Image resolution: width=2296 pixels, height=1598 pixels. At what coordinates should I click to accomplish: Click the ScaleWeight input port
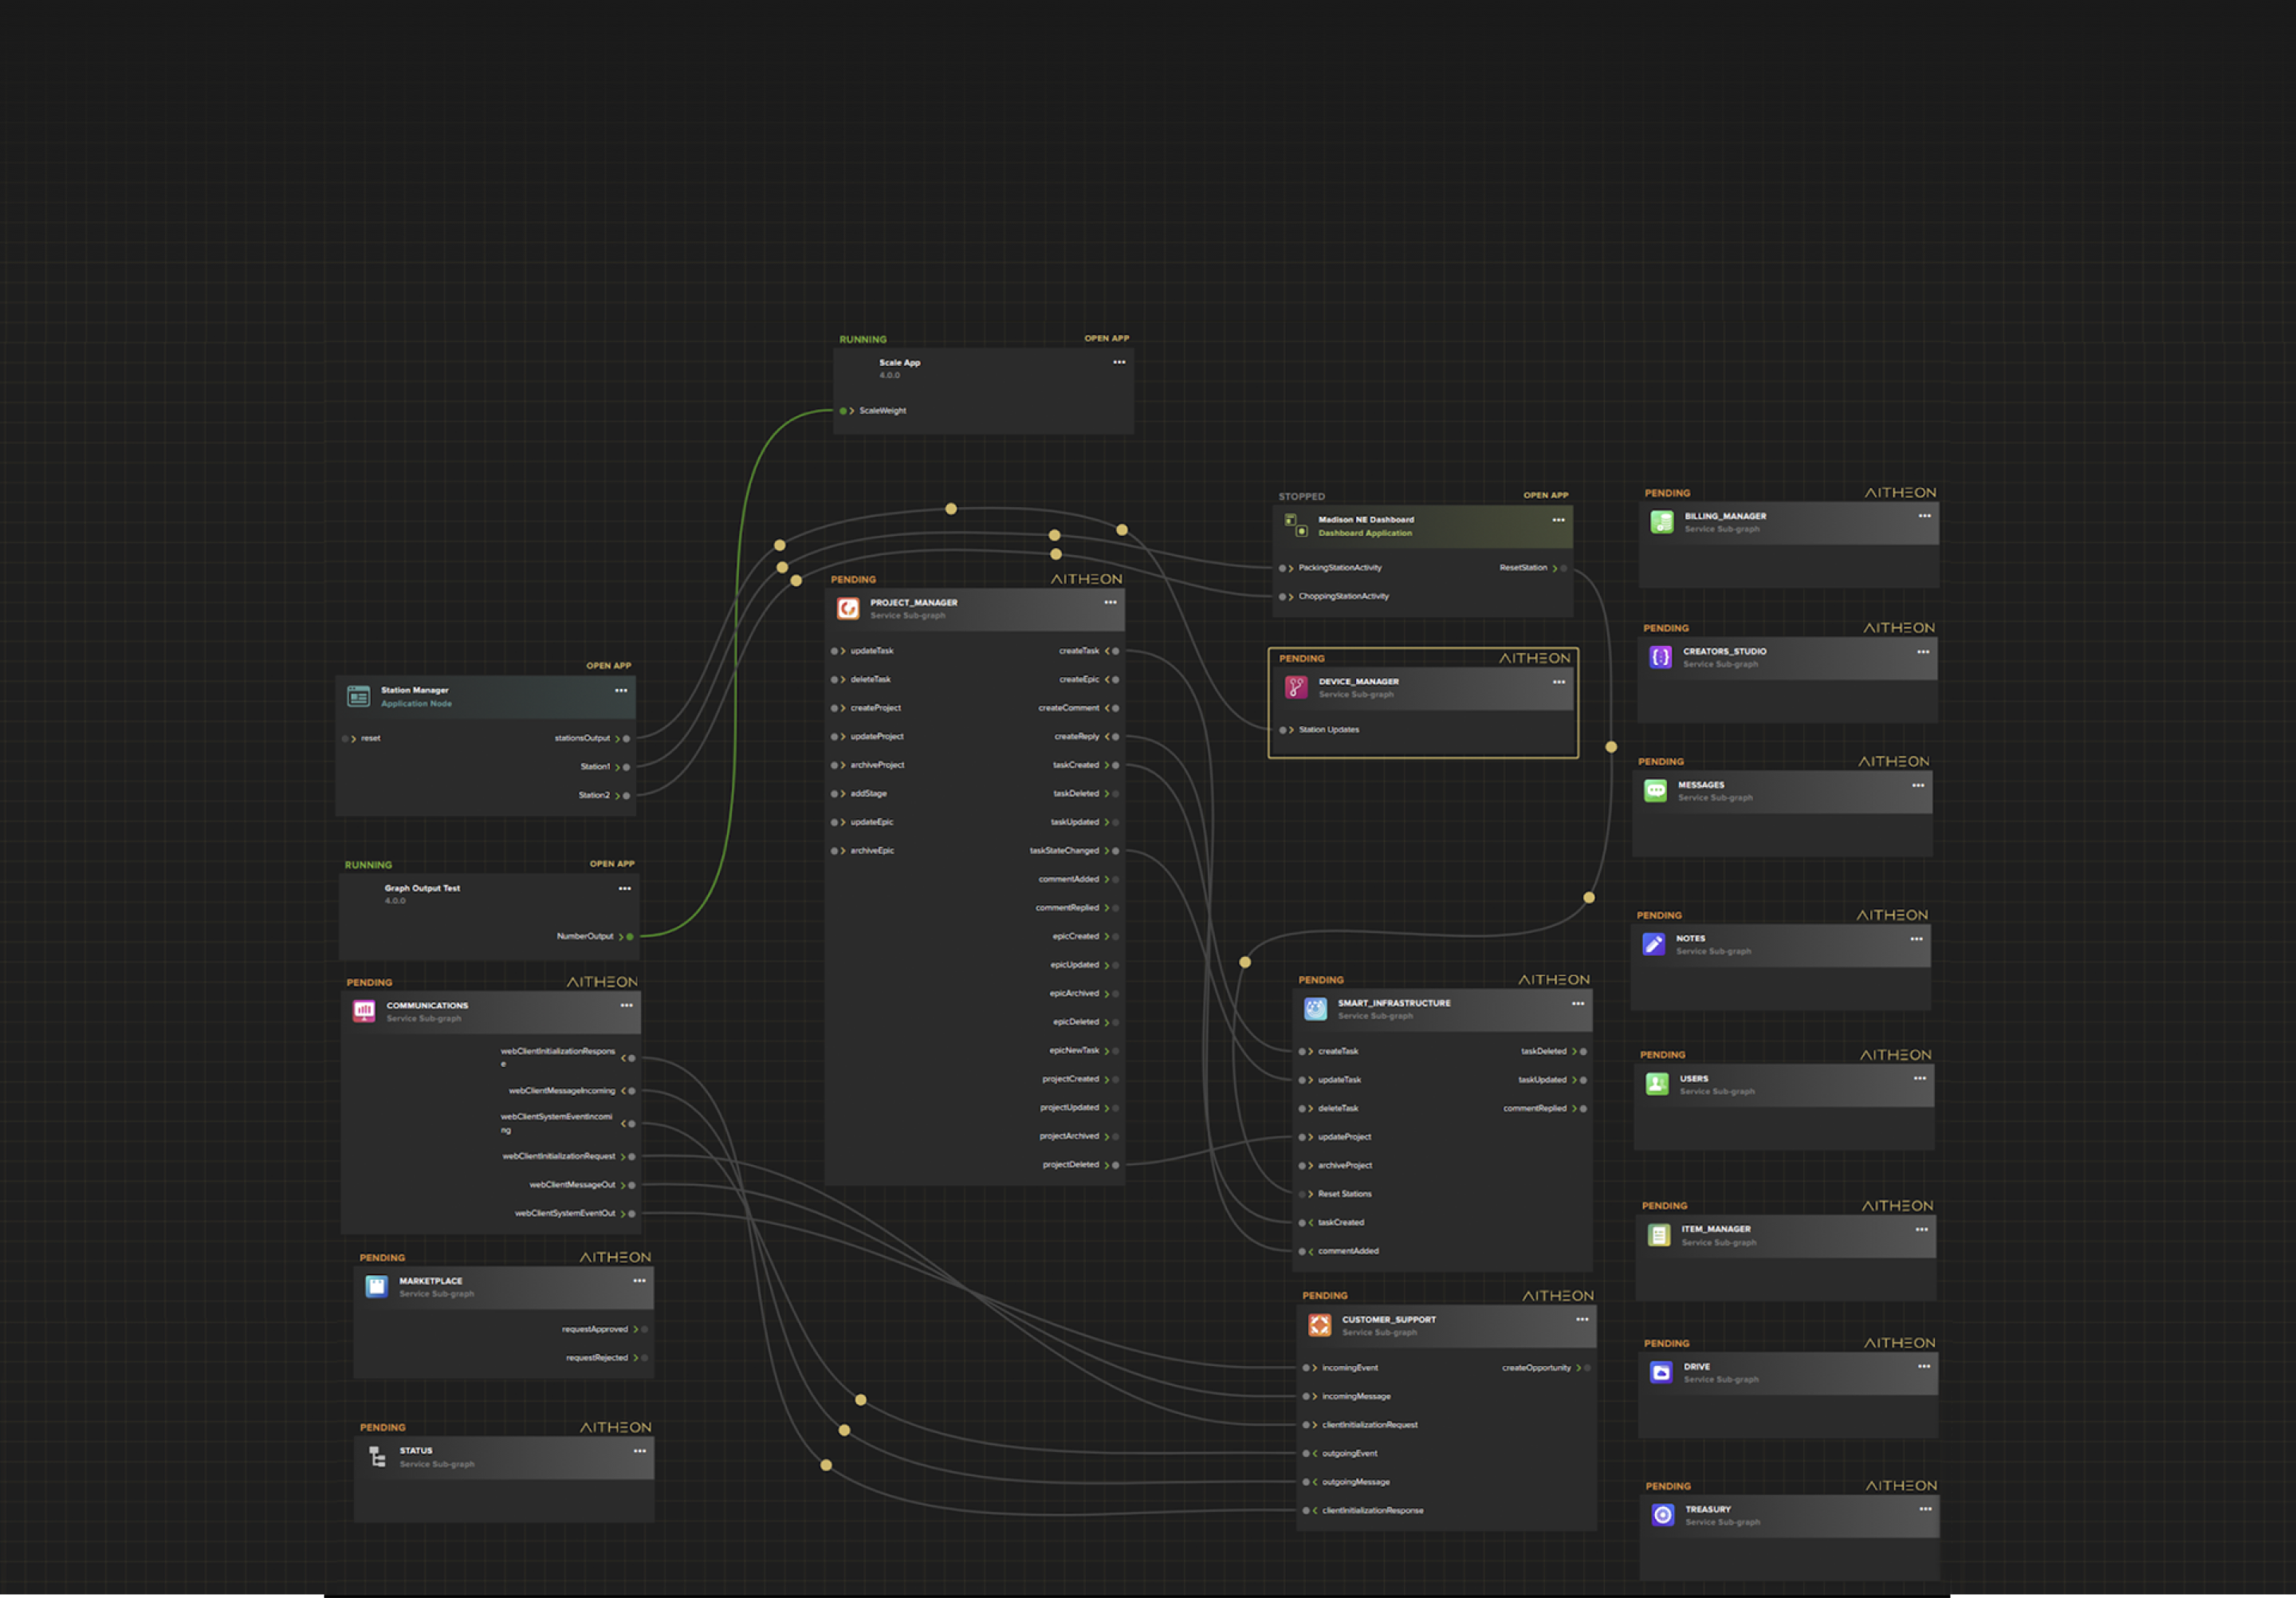pyautogui.click(x=843, y=411)
